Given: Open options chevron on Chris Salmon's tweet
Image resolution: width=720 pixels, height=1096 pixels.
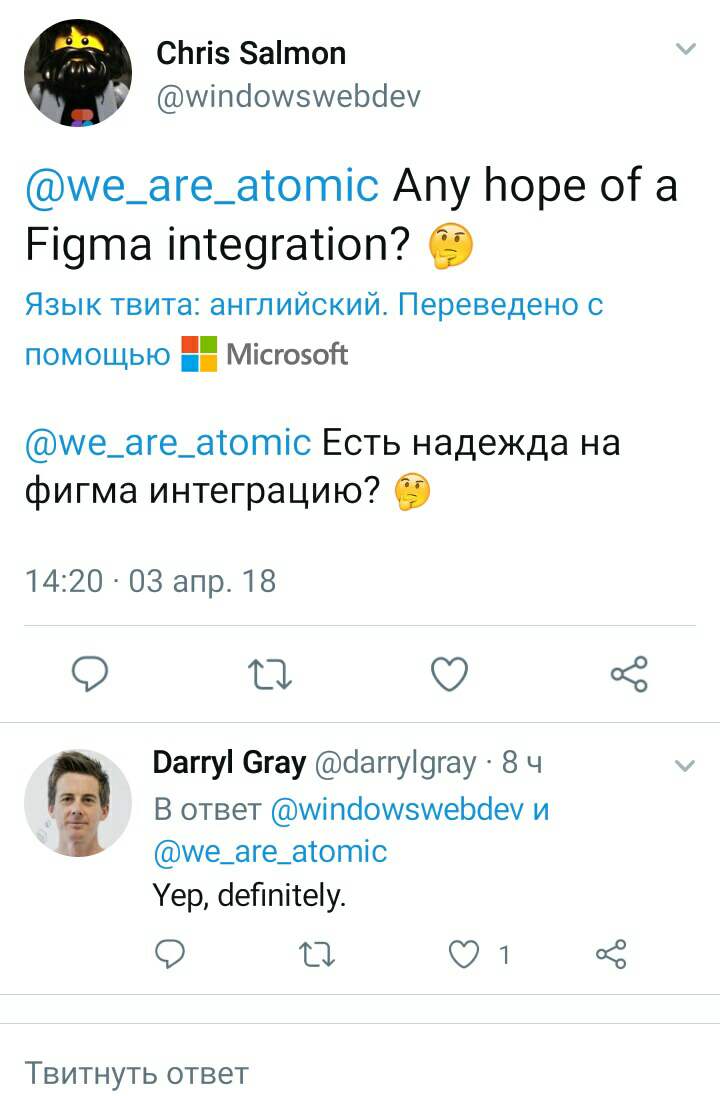Looking at the screenshot, I should tap(685, 49).
